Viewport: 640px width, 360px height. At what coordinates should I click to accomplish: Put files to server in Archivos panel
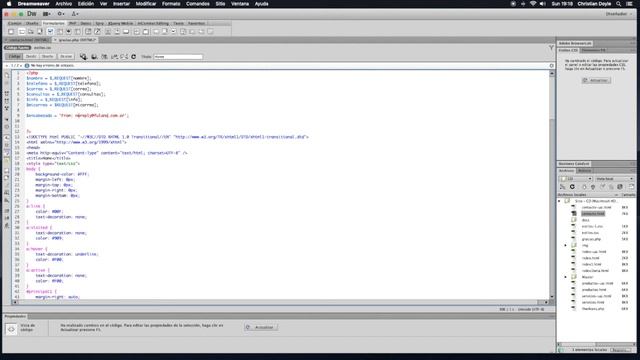click(593, 187)
